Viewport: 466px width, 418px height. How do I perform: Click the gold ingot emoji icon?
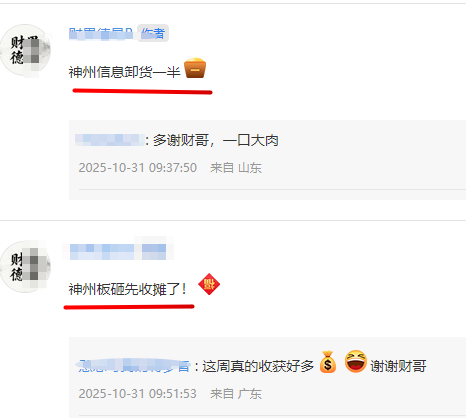[195, 68]
